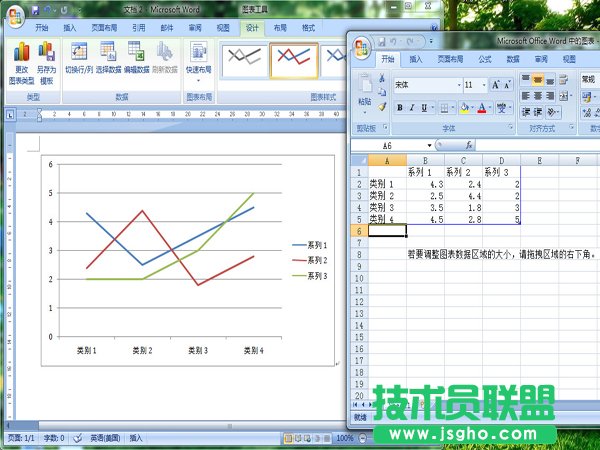Toggle Center alignment in Excel
The height and width of the screenshot is (450, 600).
pos(538,96)
